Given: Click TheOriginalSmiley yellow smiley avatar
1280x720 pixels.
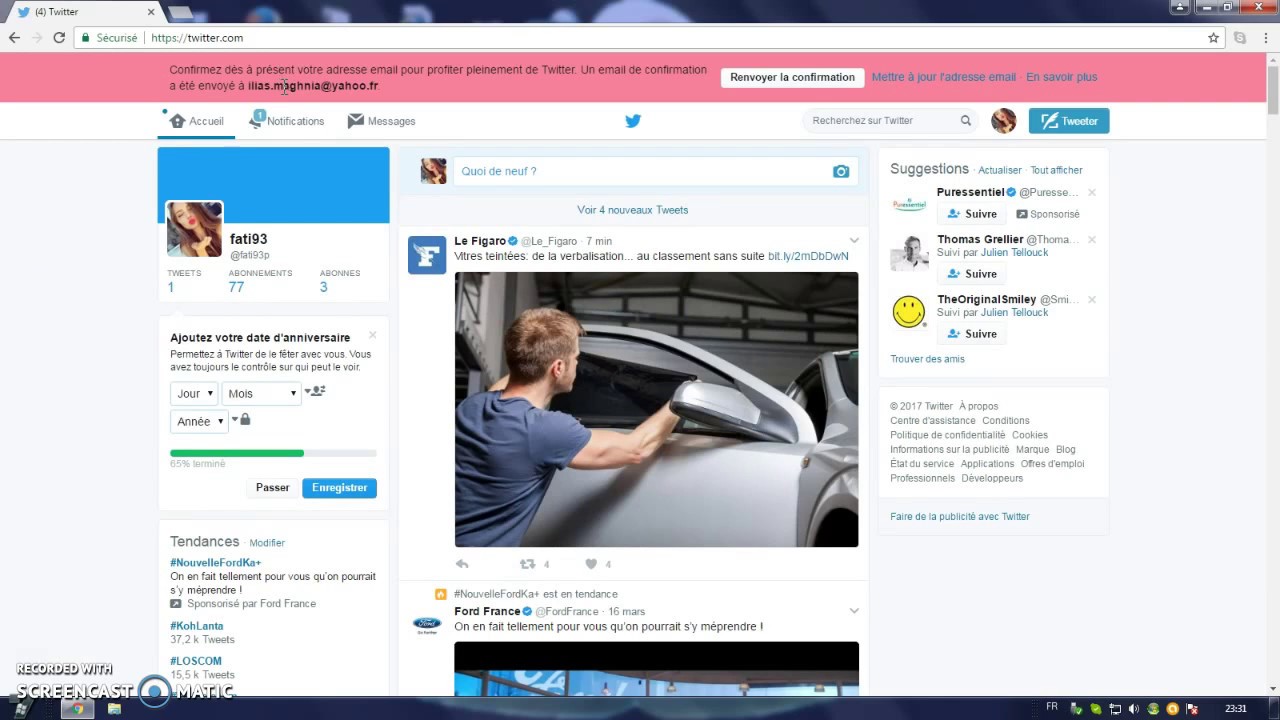Looking at the screenshot, I should (x=909, y=312).
